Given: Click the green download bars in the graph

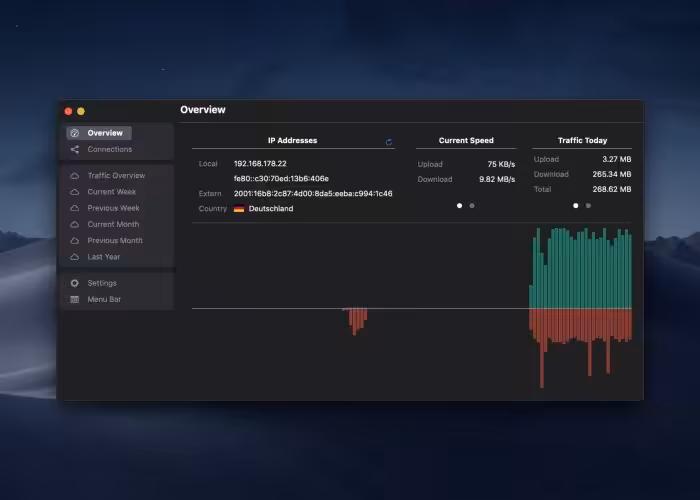Looking at the screenshot, I should point(580,270).
